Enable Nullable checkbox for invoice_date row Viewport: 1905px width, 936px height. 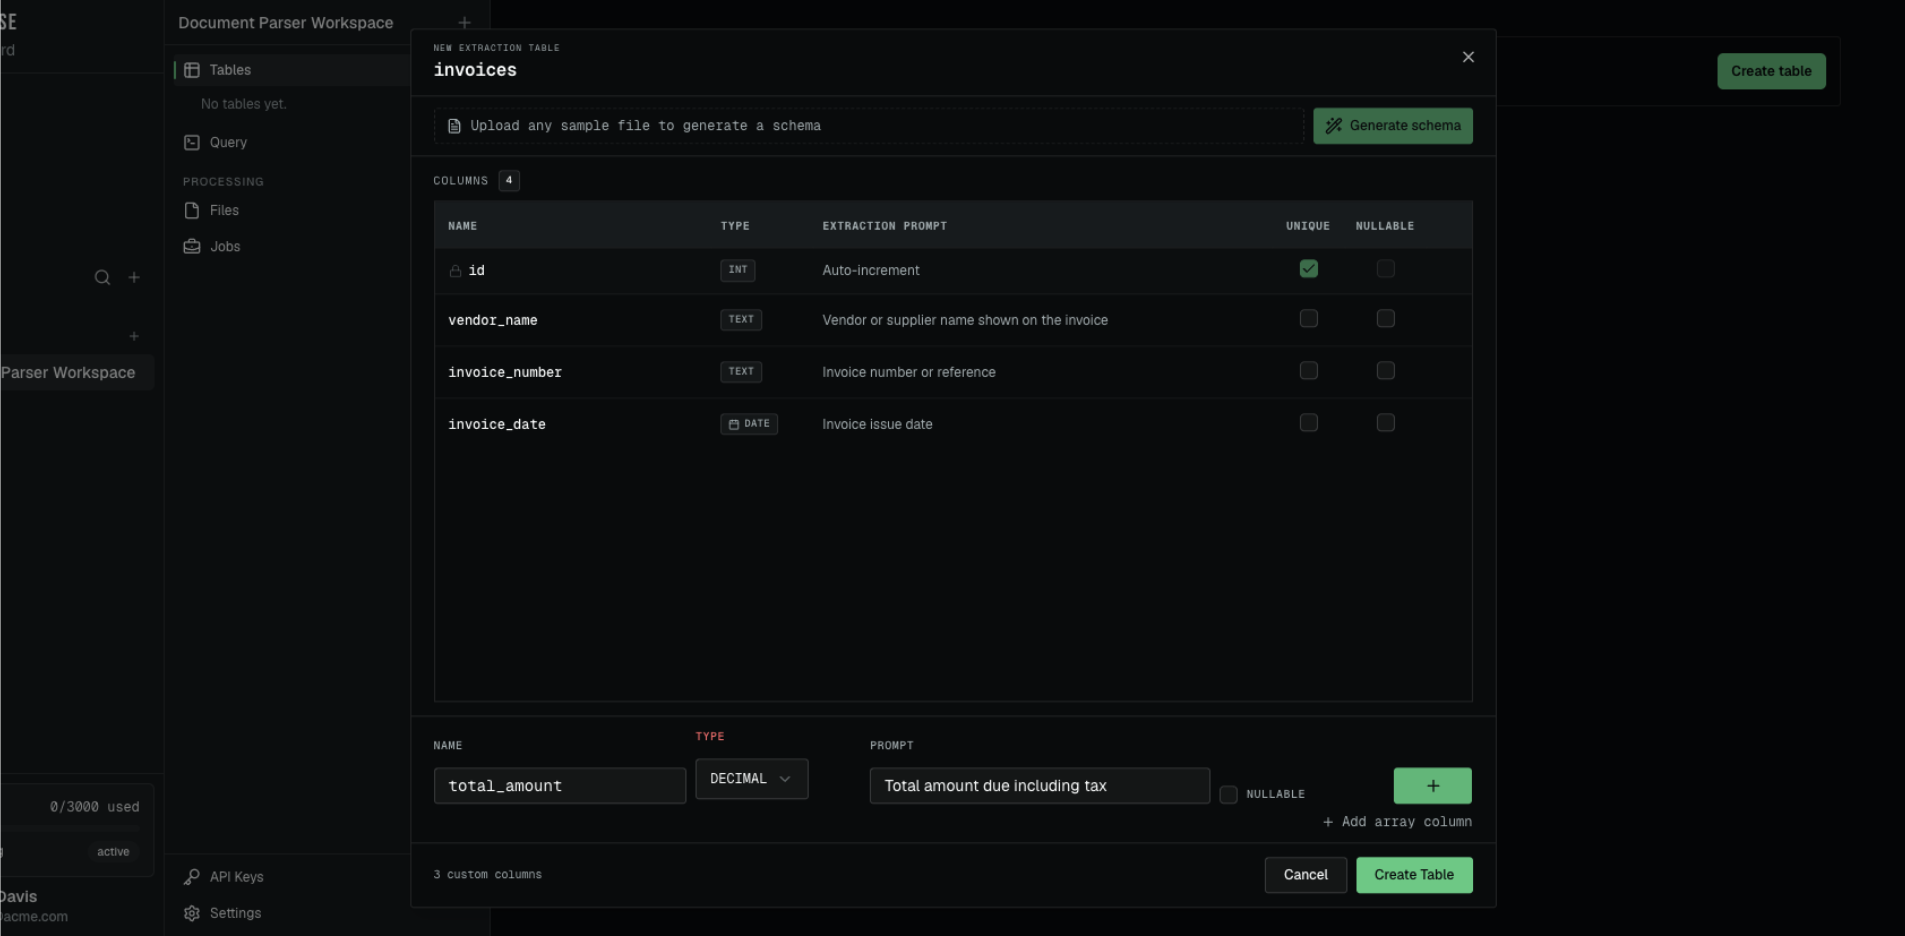pos(1385,423)
